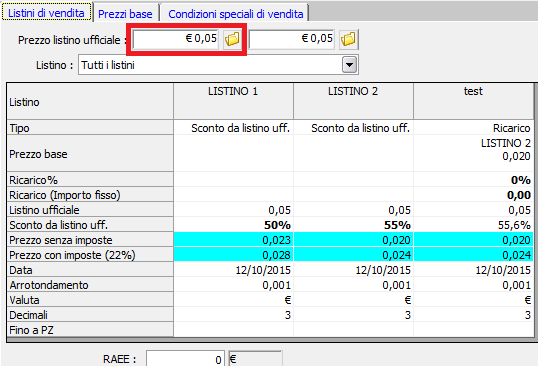This screenshot has height=366, width=538.
Task: Click the Sconto da listino uff. row label
Action: pyautogui.click(x=90, y=225)
